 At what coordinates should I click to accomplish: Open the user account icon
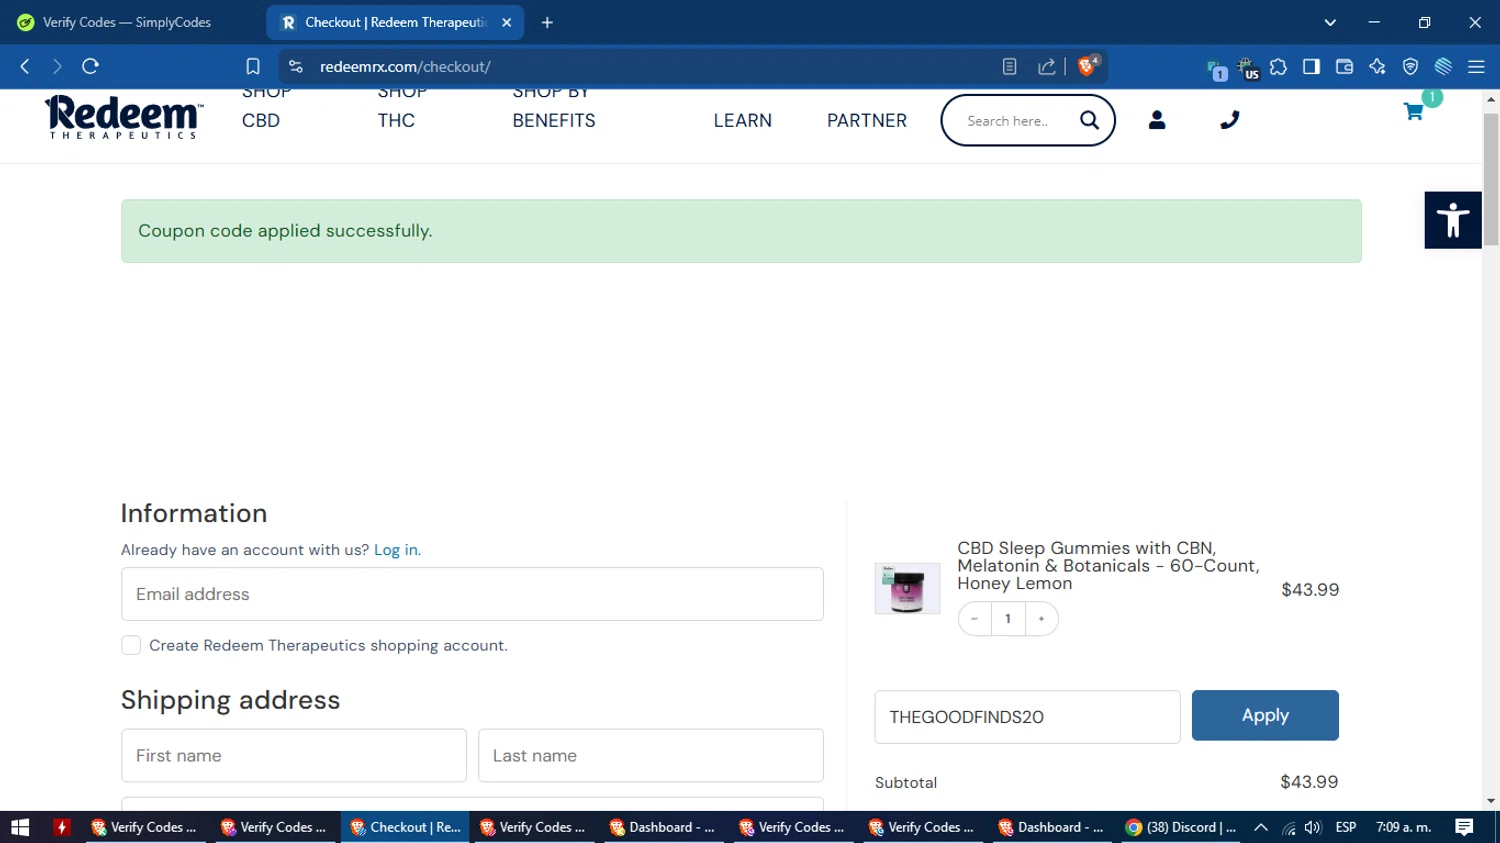pyautogui.click(x=1157, y=120)
